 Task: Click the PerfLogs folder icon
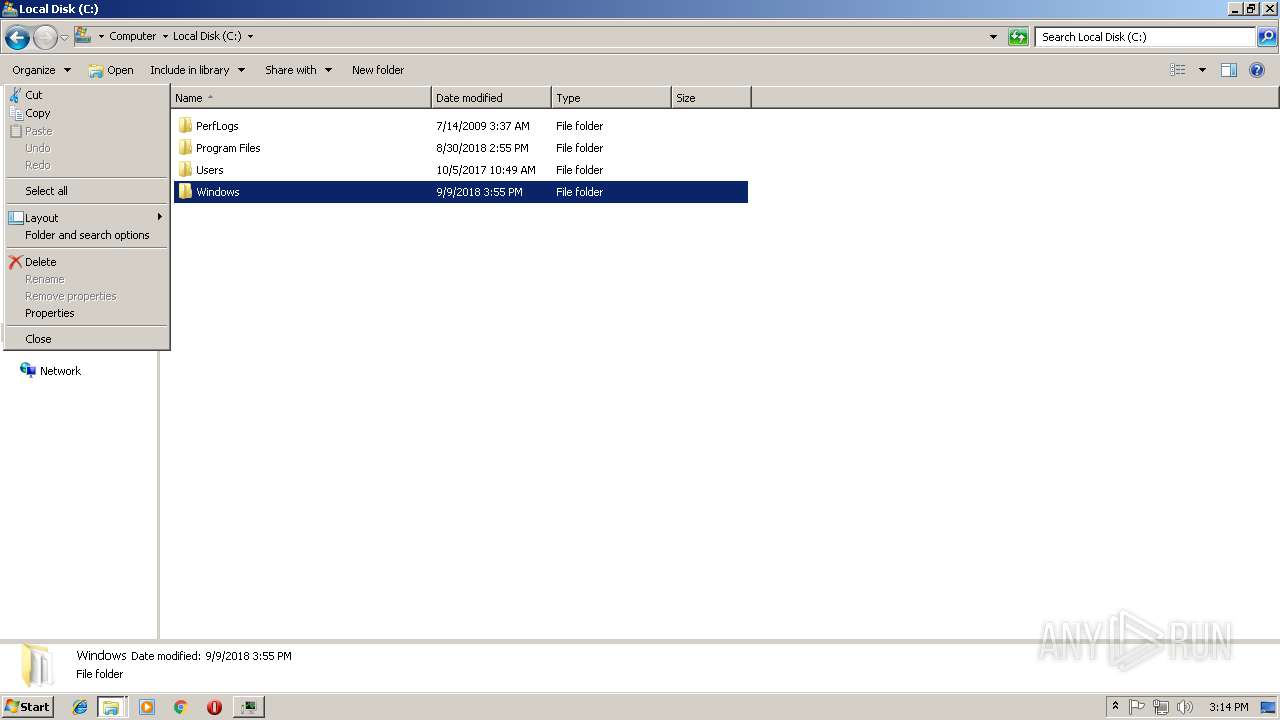(185, 126)
